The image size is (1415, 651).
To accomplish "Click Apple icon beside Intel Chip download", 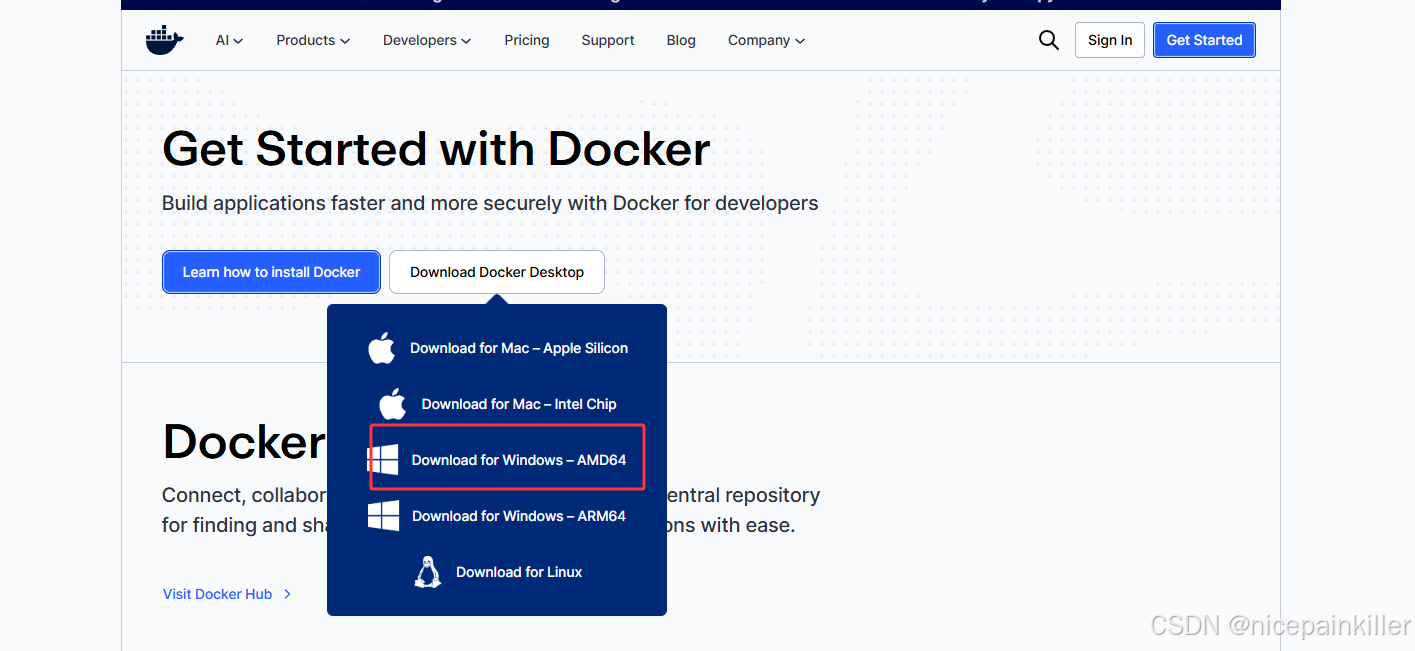I will point(393,404).
